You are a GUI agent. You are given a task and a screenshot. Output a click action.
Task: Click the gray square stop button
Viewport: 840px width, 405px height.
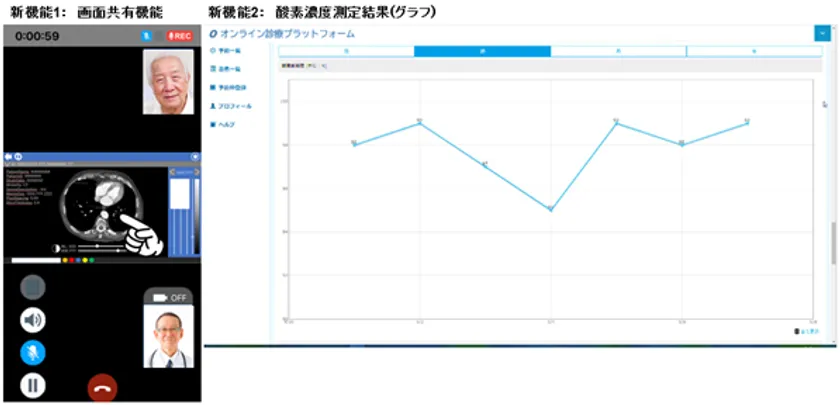[x=33, y=287]
